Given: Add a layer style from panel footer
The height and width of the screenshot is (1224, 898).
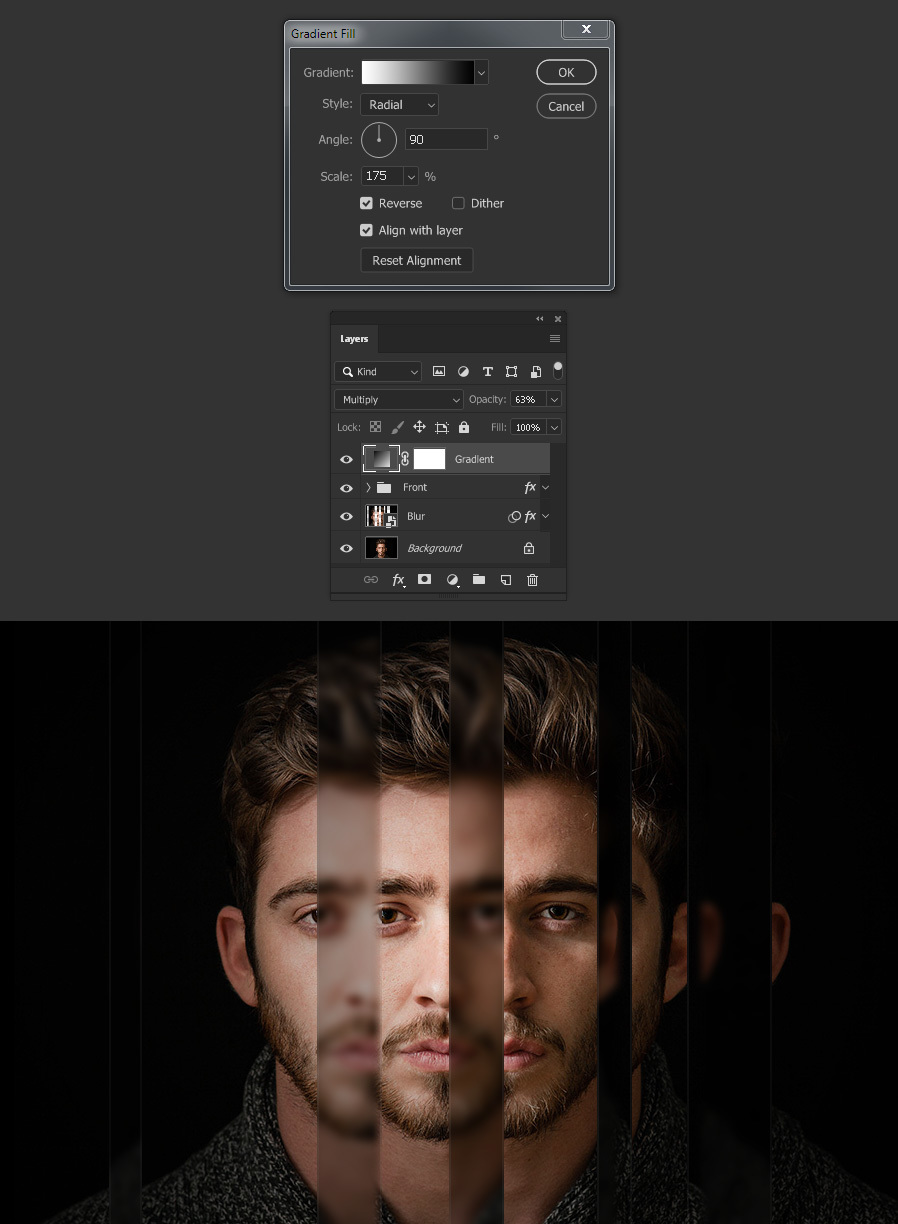Looking at the screenshot, I should (398, 580).
